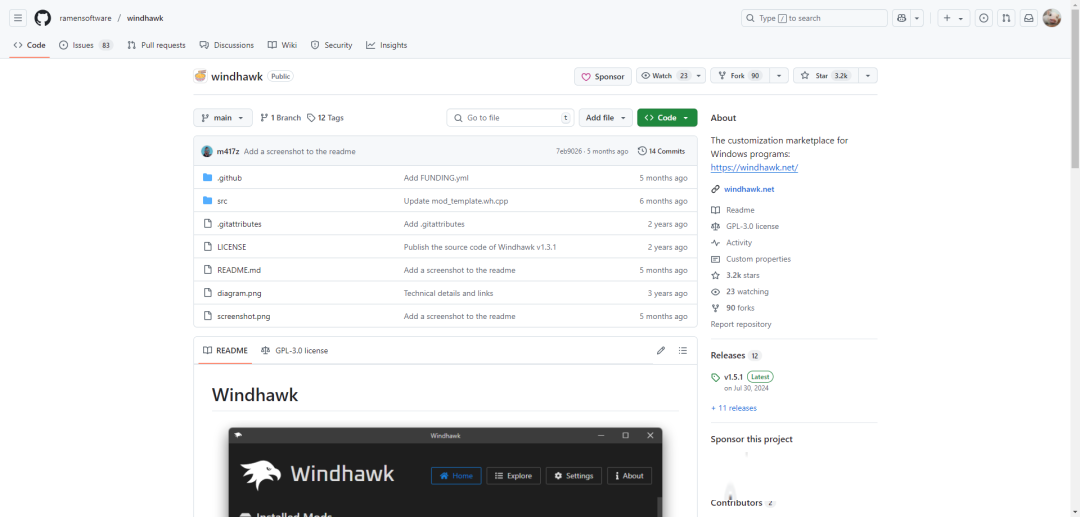Open Custom properties link
The height and width of the screenshot is (517, 1080).
coord(751,260)
